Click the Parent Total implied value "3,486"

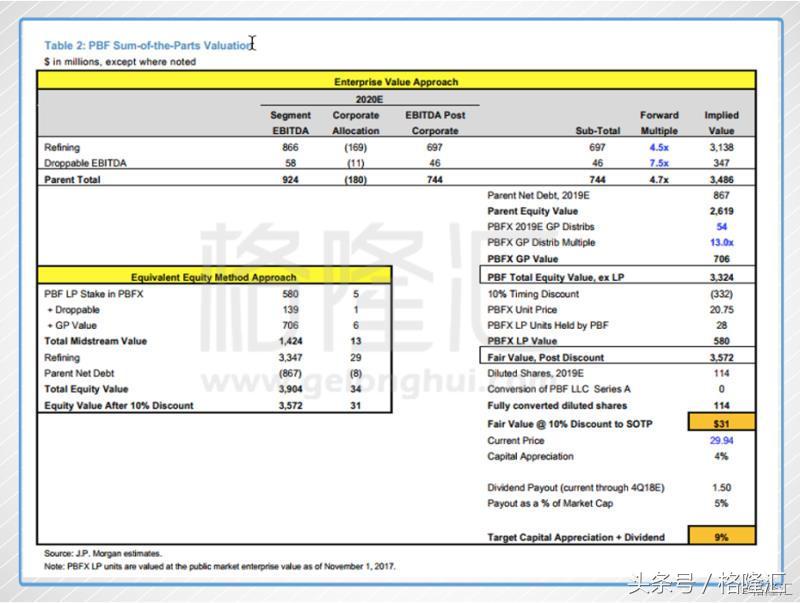click(721, 180)
